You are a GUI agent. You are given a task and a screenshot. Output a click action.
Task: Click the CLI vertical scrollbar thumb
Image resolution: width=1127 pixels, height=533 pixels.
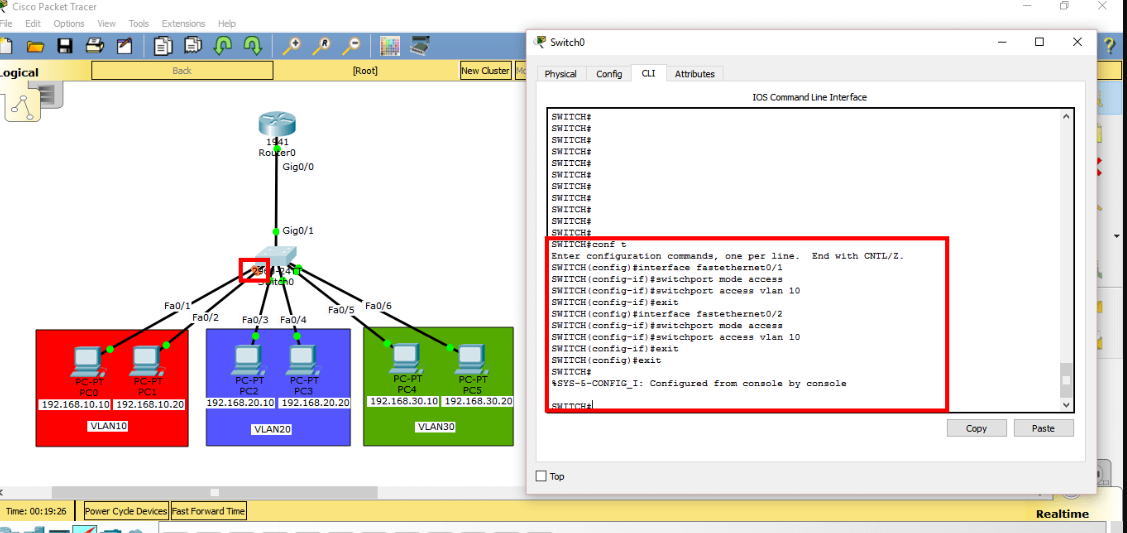pyautogui.click(x=1066, y=380)
